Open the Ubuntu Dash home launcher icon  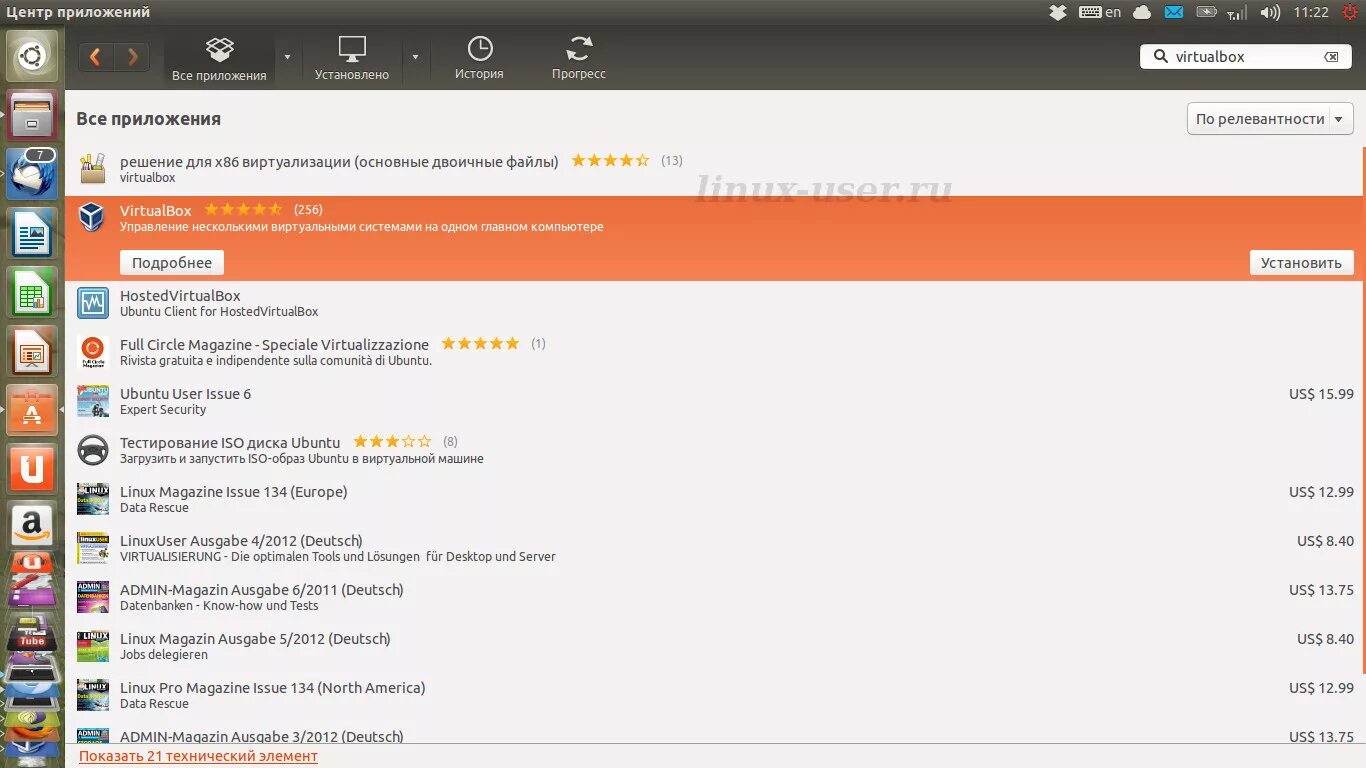[x=32, y=55]
